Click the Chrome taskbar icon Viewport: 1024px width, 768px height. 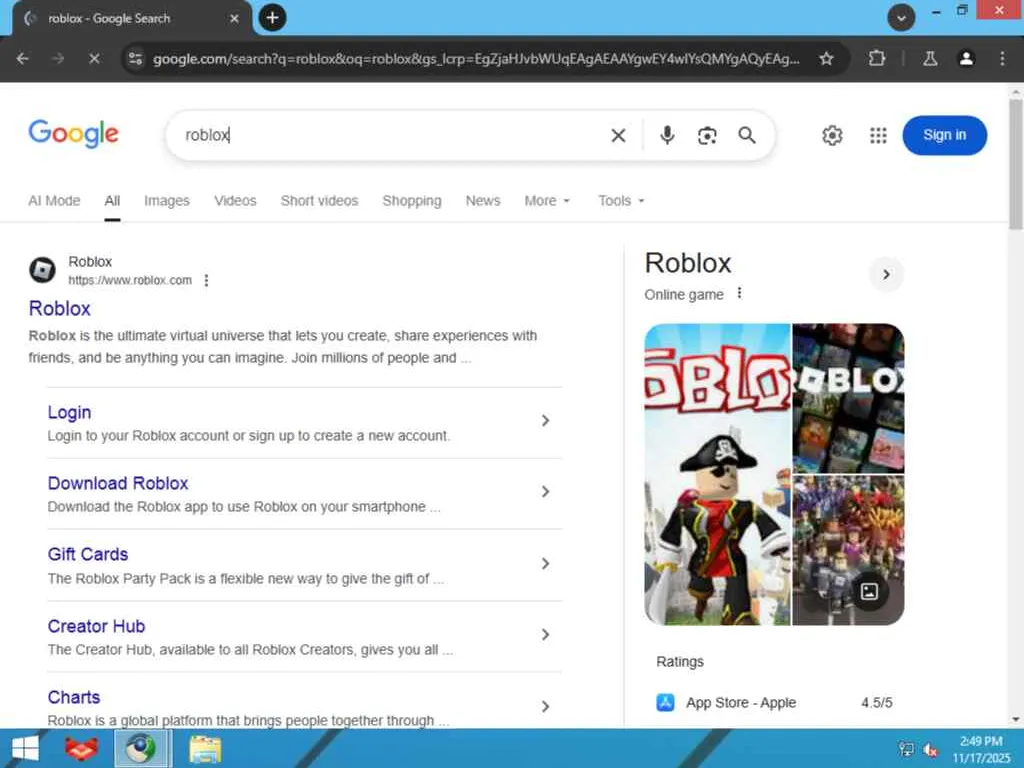tap(142, 748)
